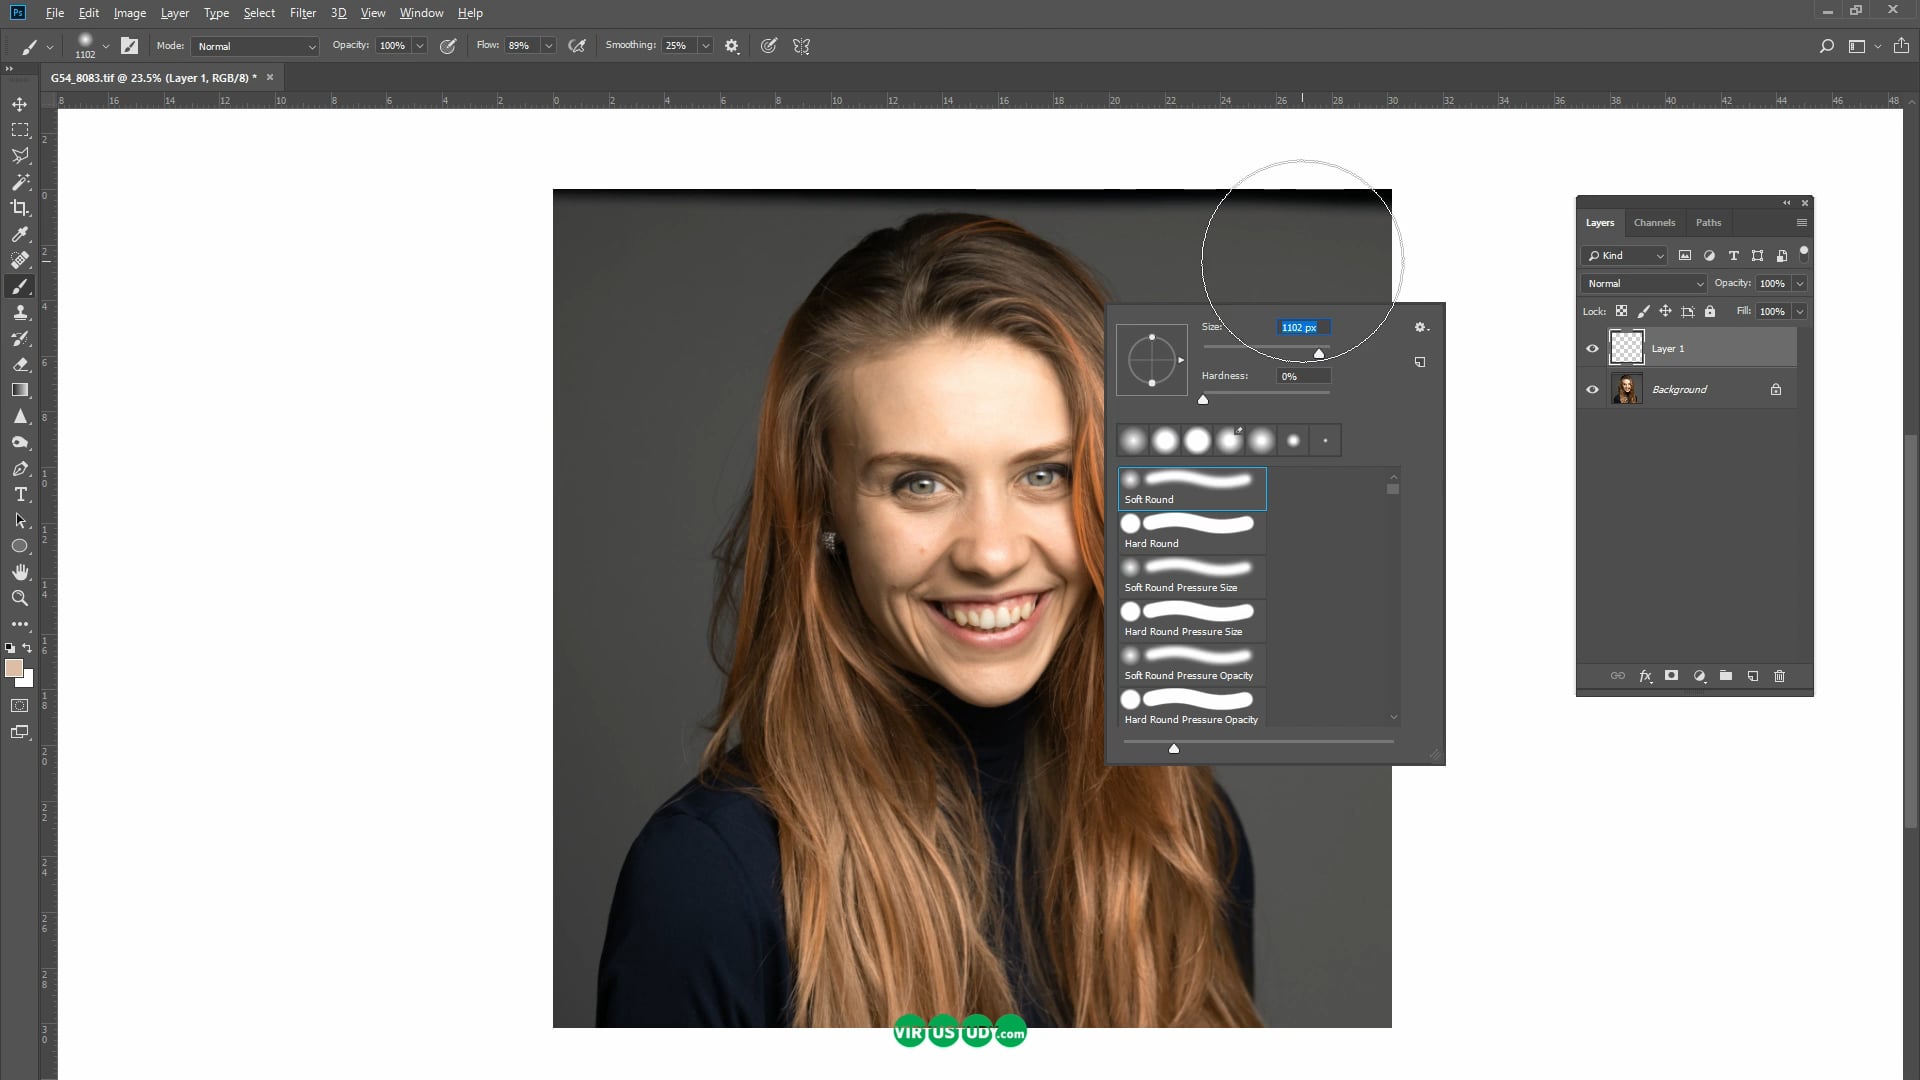Open the Photoshop search icon
The image size is (1920, 1080).
coord(1827,46)
